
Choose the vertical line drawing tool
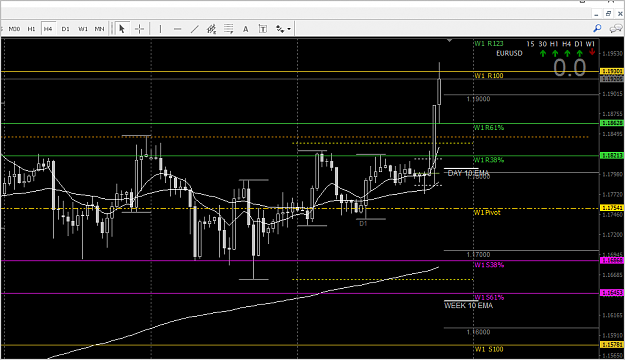pyautogui.click(x=160, y=29)
